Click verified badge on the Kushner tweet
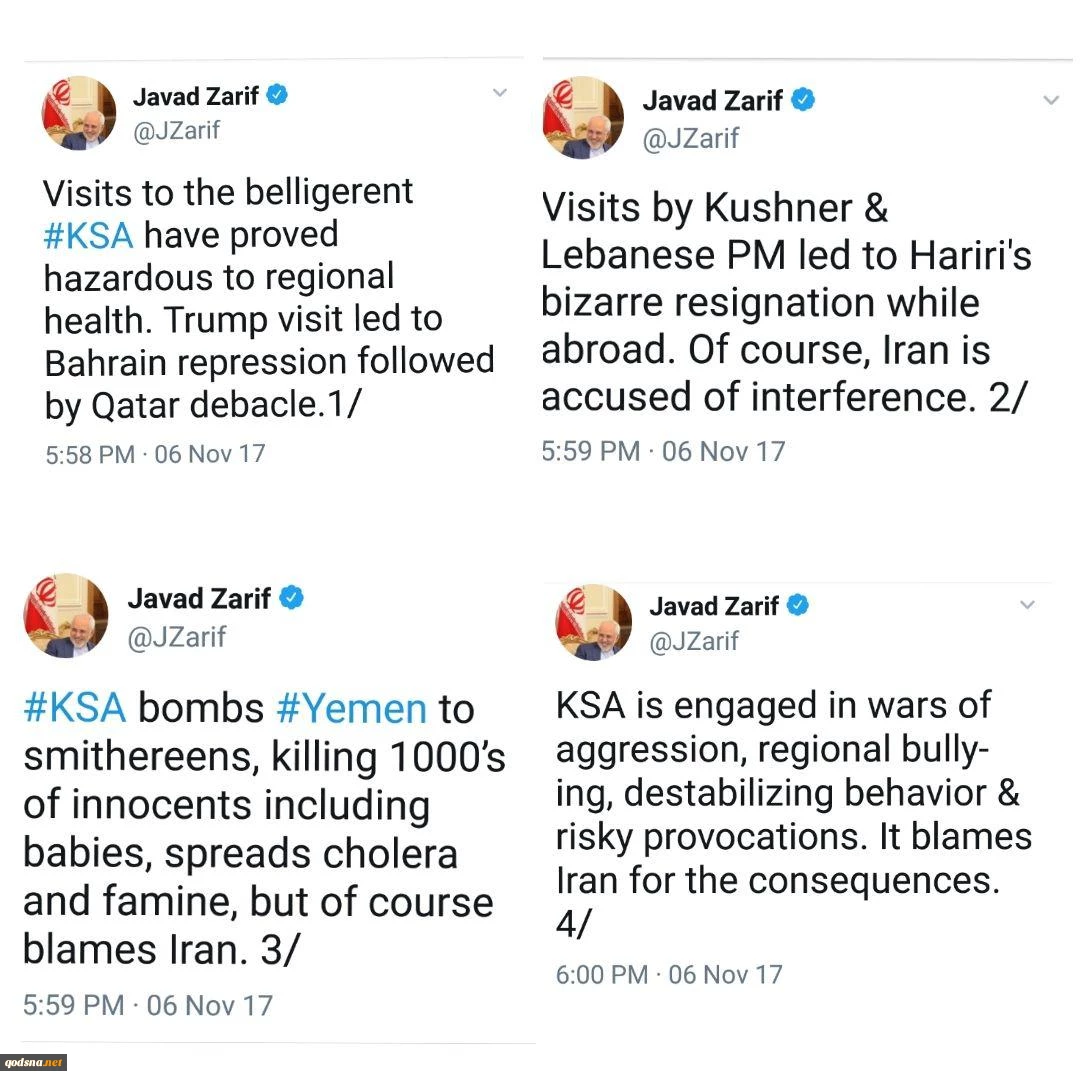 point(802,100)
